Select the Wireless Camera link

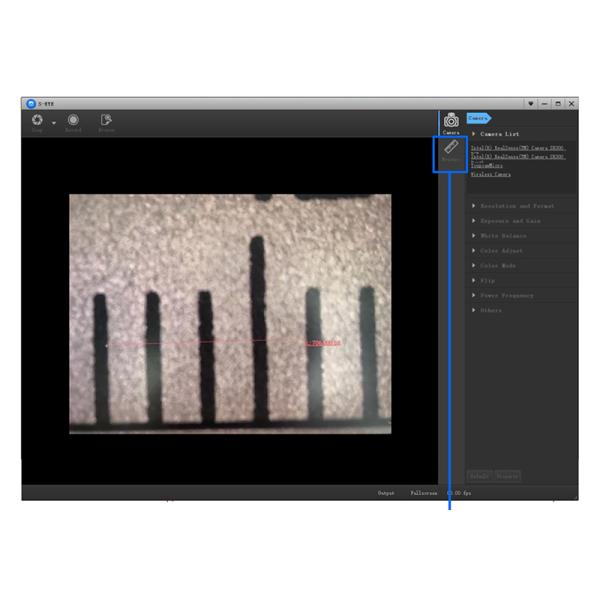click(490, 174)
